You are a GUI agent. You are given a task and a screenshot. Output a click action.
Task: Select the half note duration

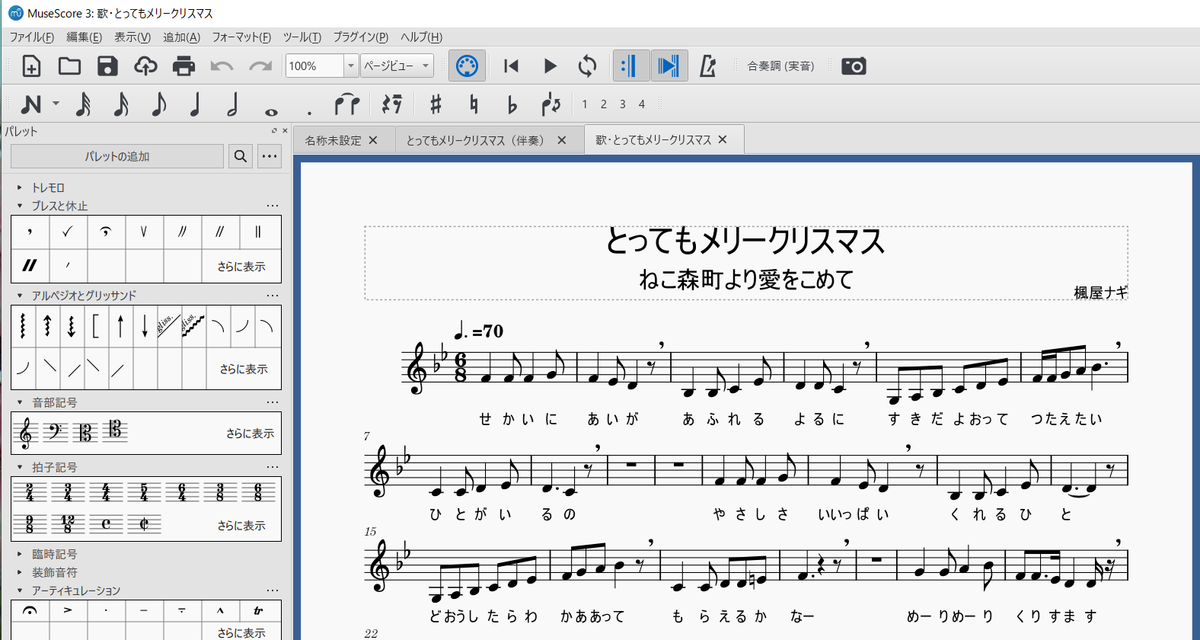[x=232, y=104]
